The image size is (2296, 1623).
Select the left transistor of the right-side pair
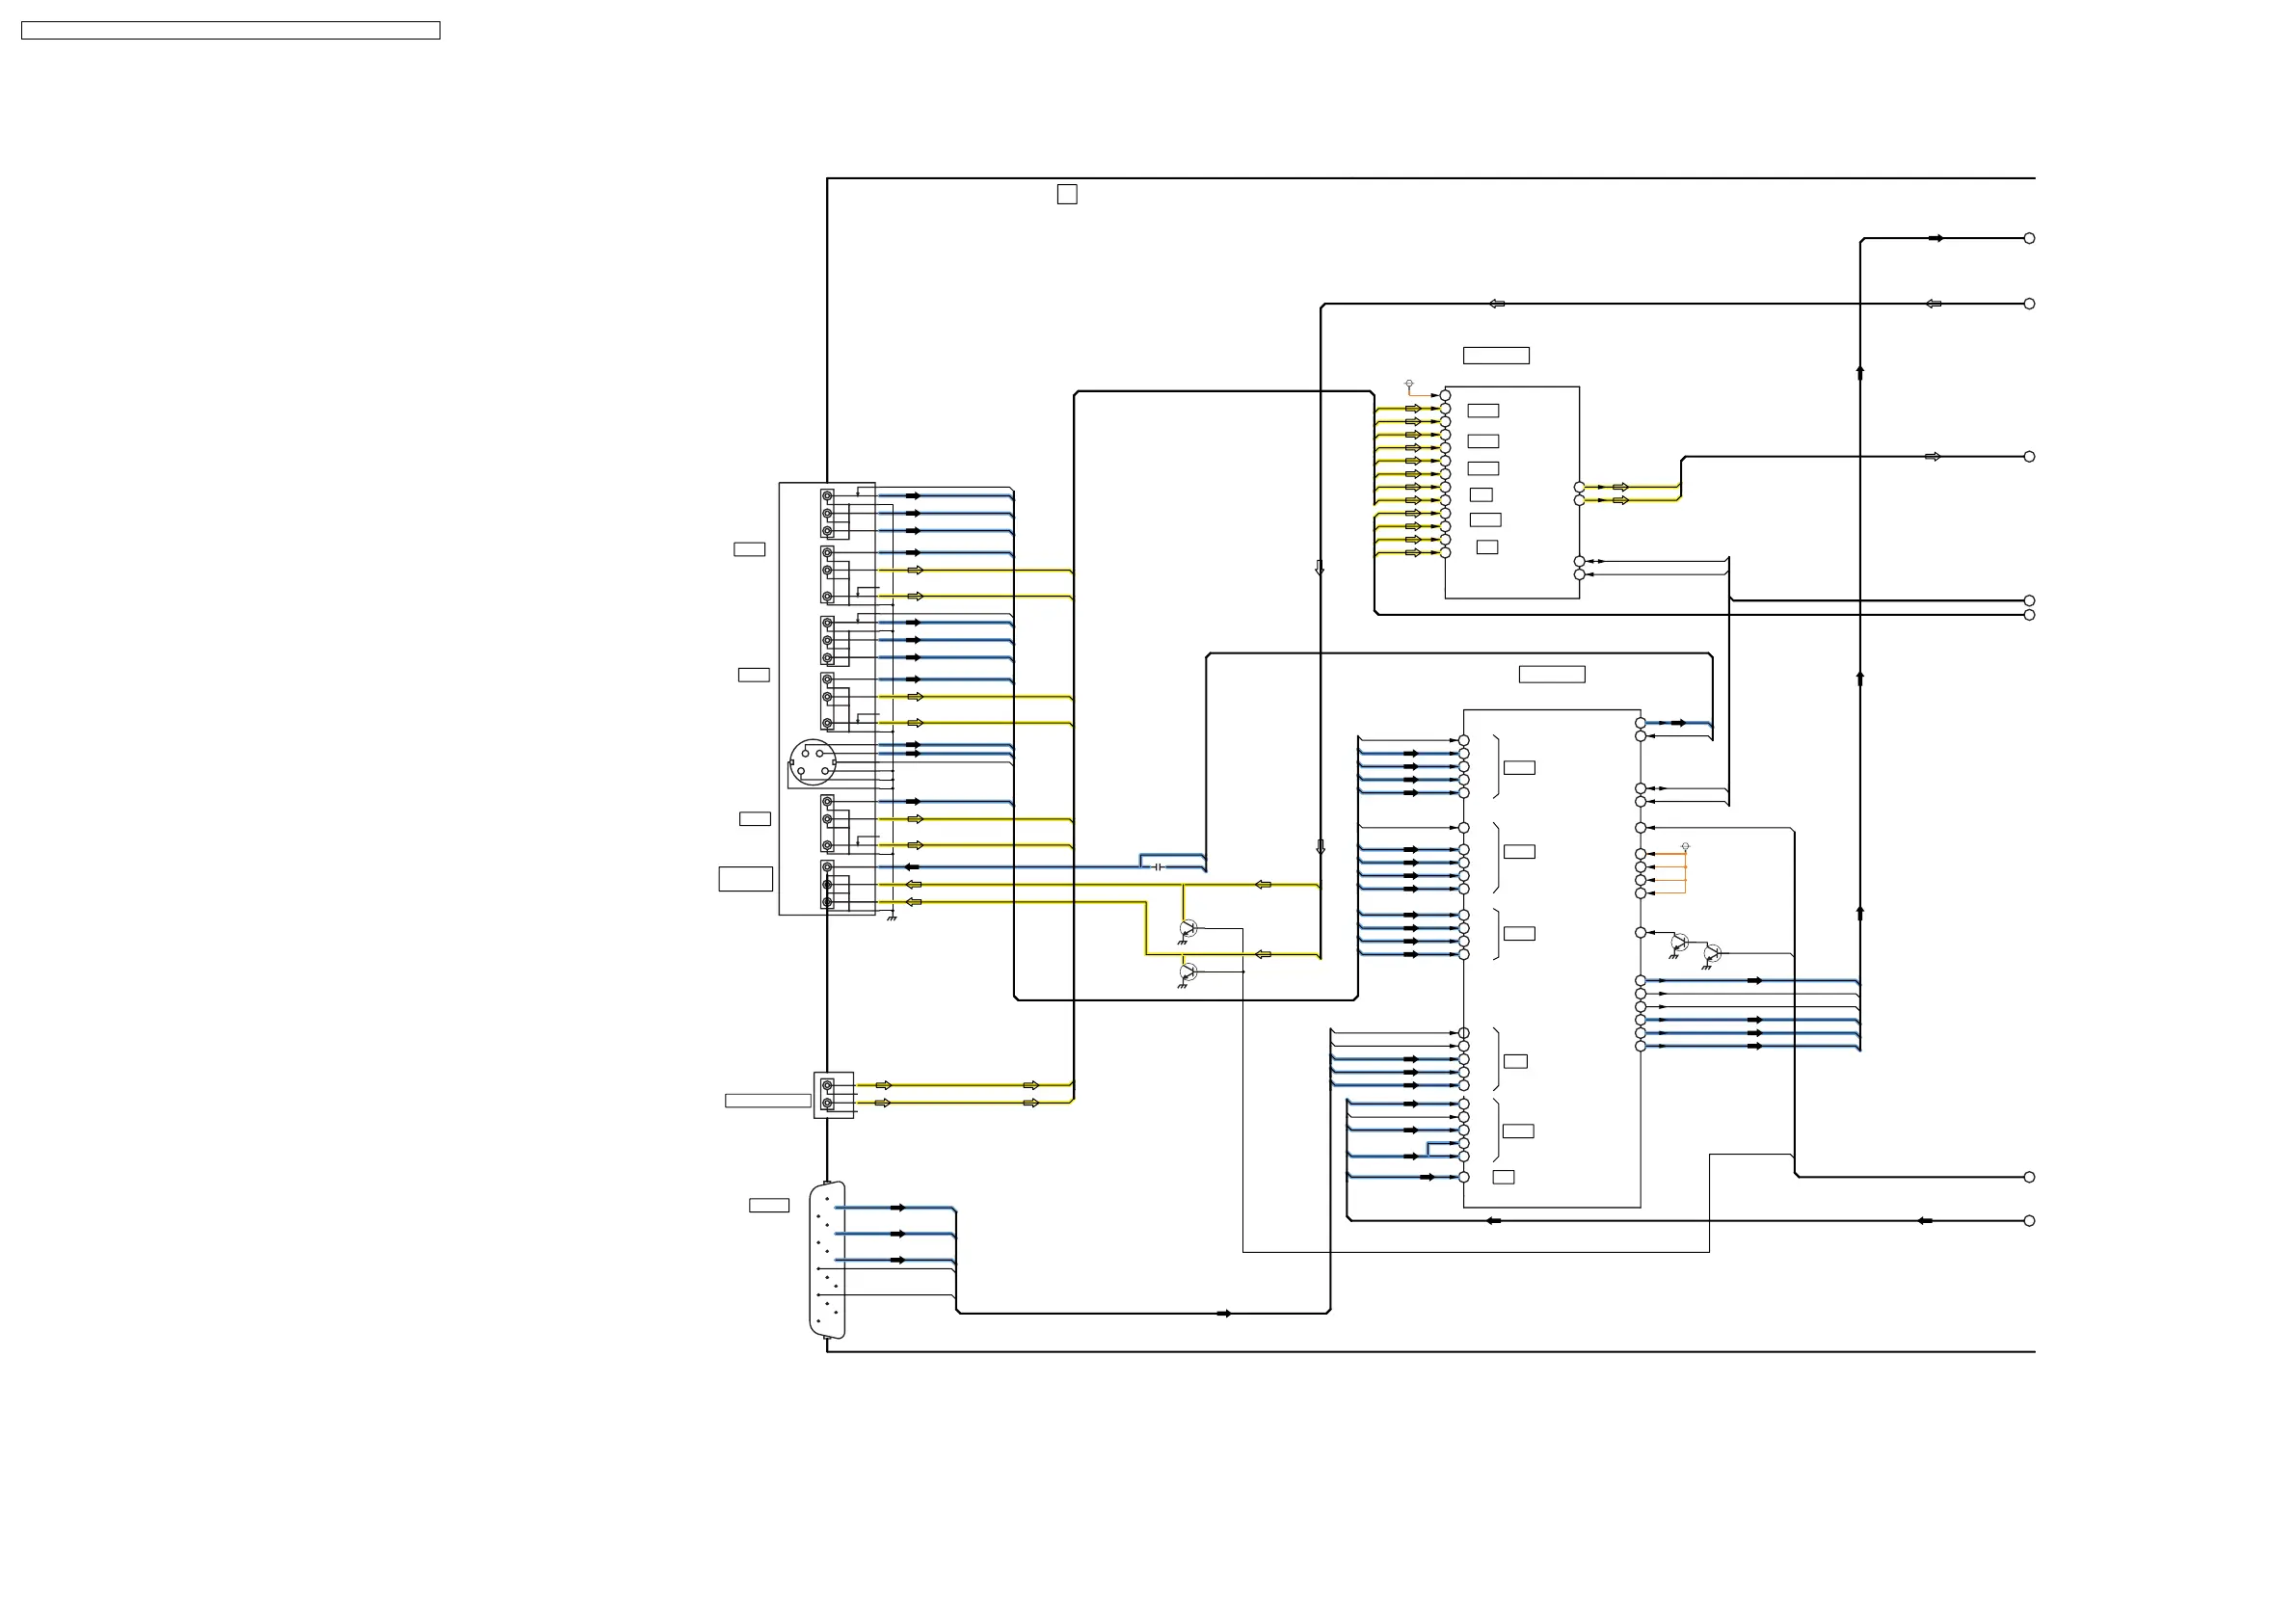tap(1679, 943)
